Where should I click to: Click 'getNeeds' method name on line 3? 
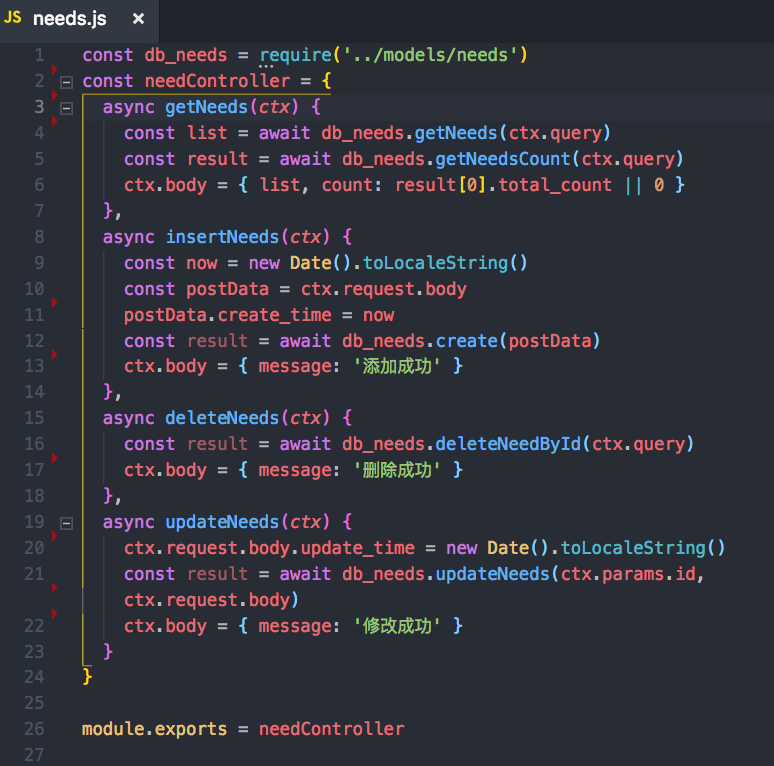click(206, 107)
